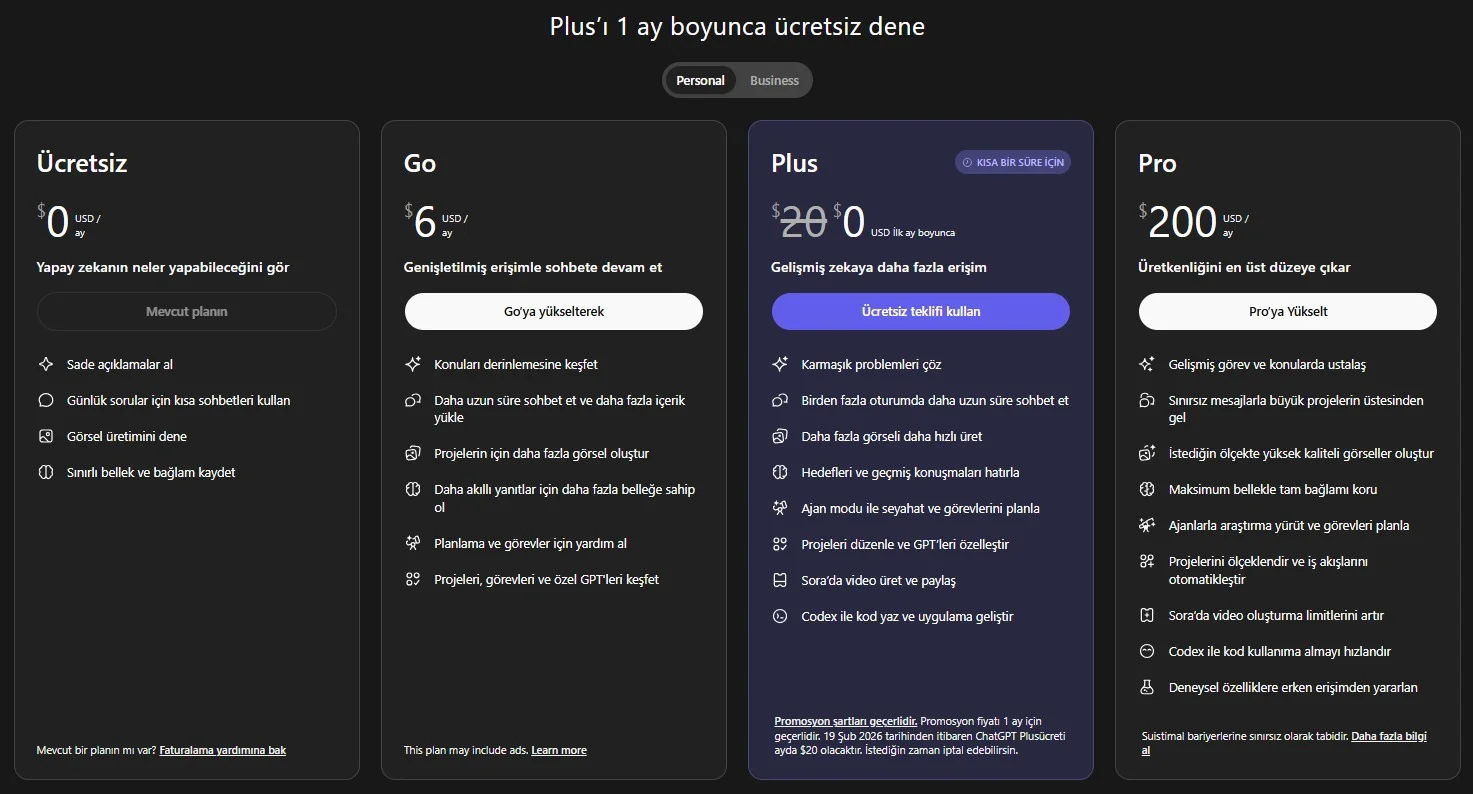Open the Faturalama yardımına bak link

coord(222,750)
